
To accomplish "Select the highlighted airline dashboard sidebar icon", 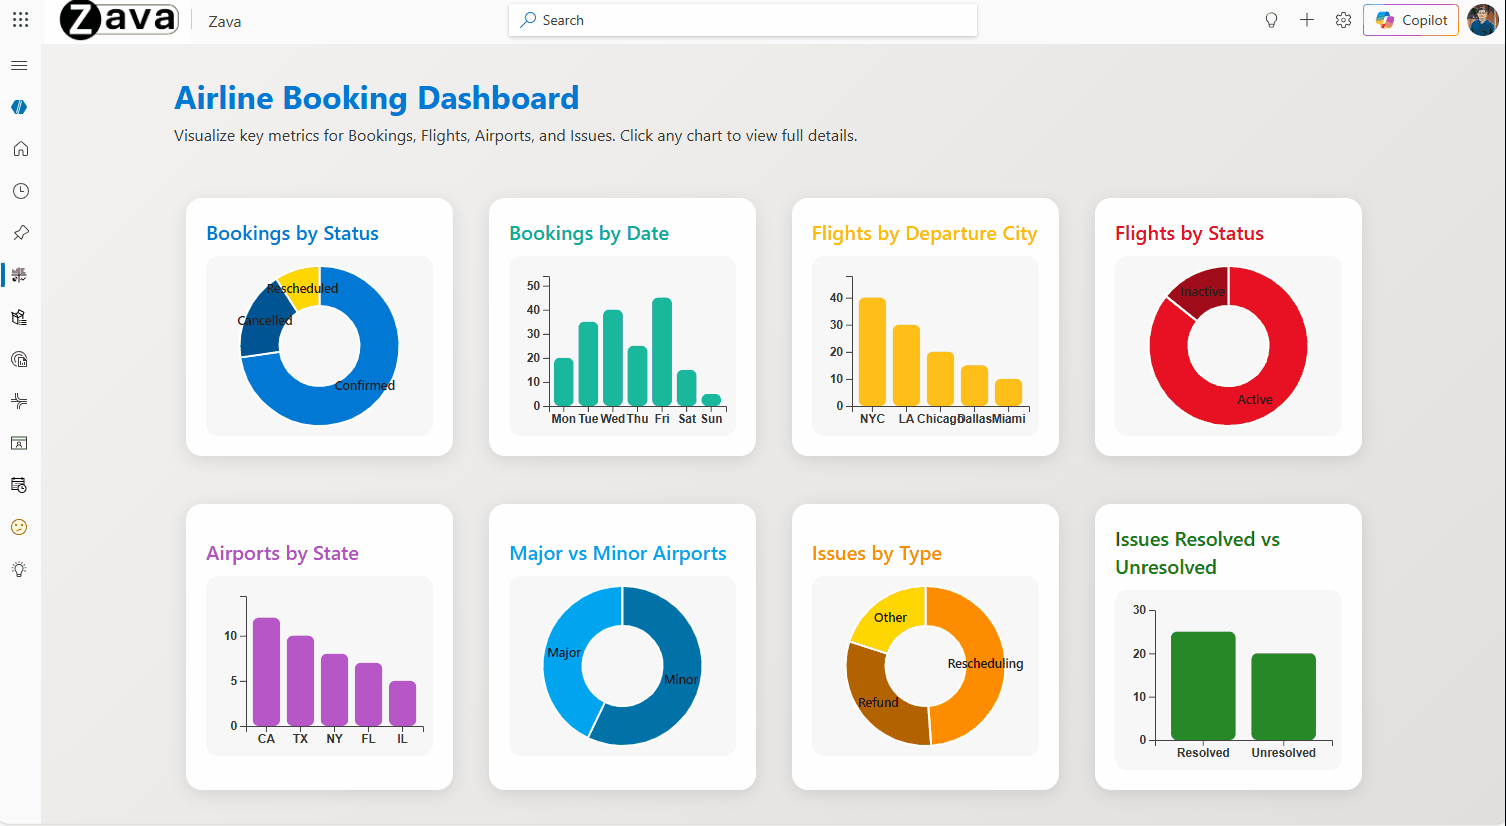I will [19, 274].
